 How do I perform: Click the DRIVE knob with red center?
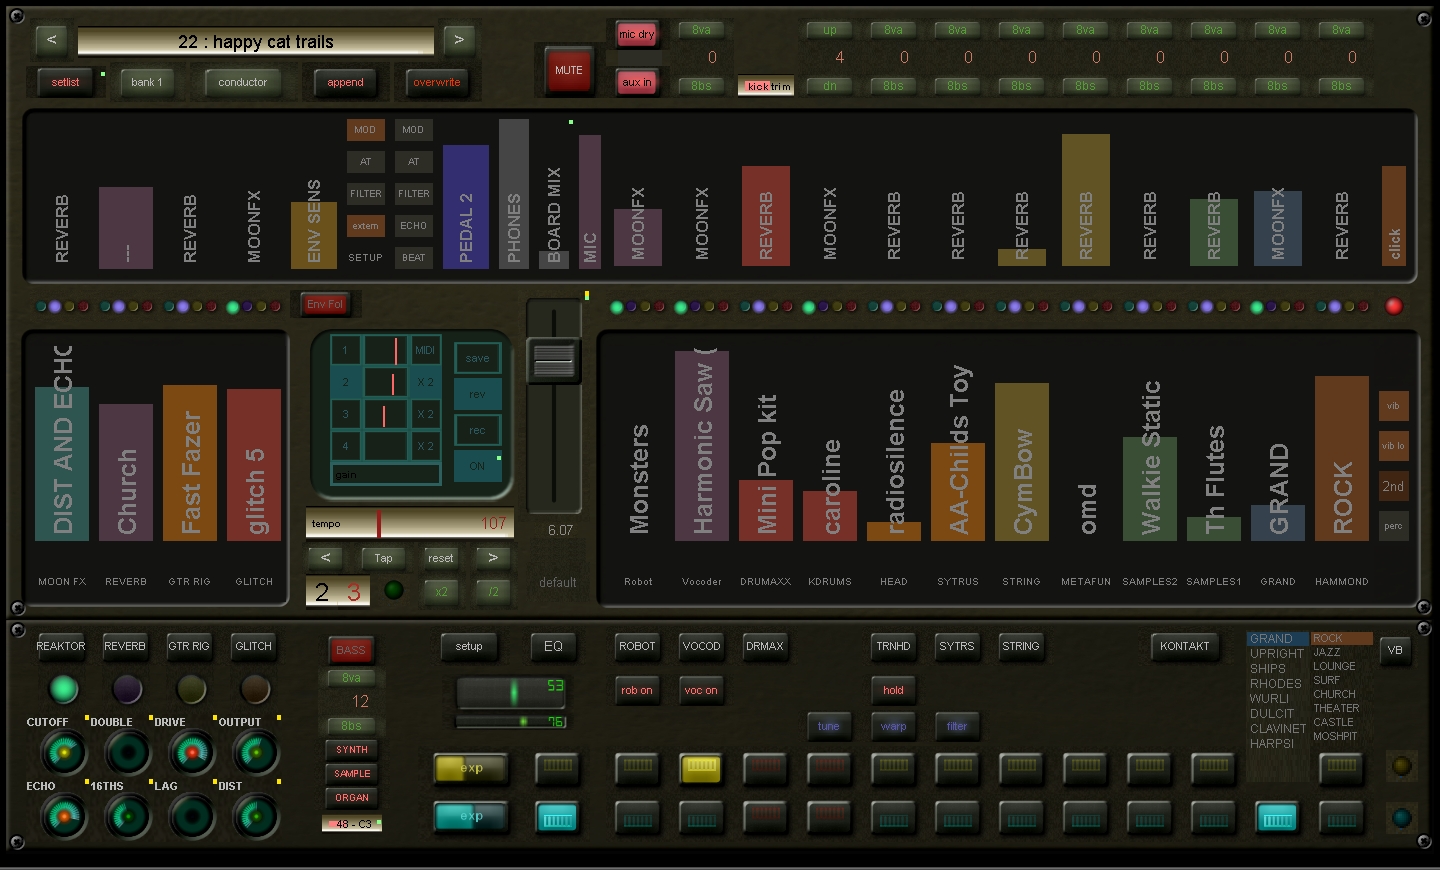pos(191,753)
